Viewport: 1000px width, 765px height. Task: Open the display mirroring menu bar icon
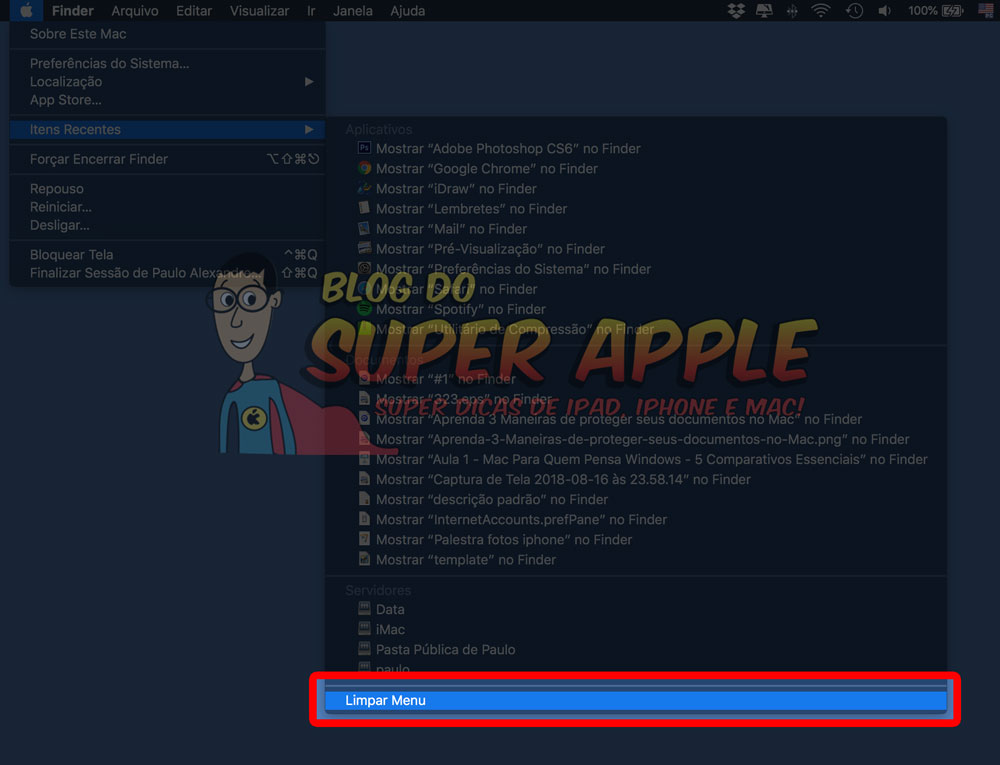click(x=764, y=11)
